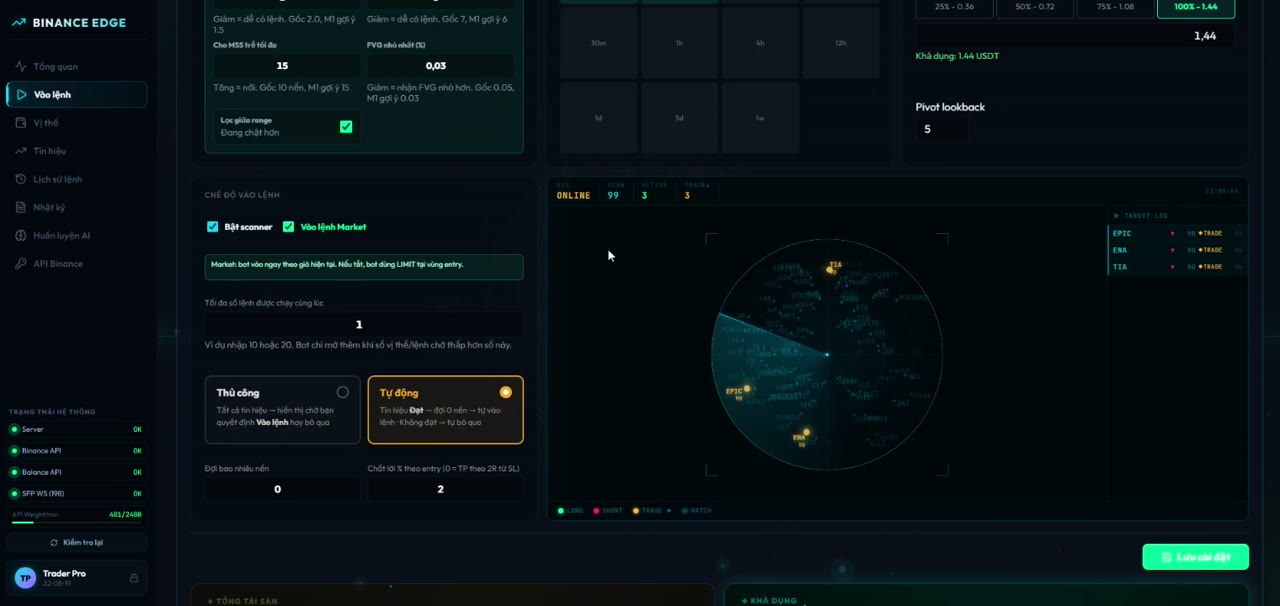Click the SCAN count 99
The image size is (1280, 606).
[x=613, y=195]
